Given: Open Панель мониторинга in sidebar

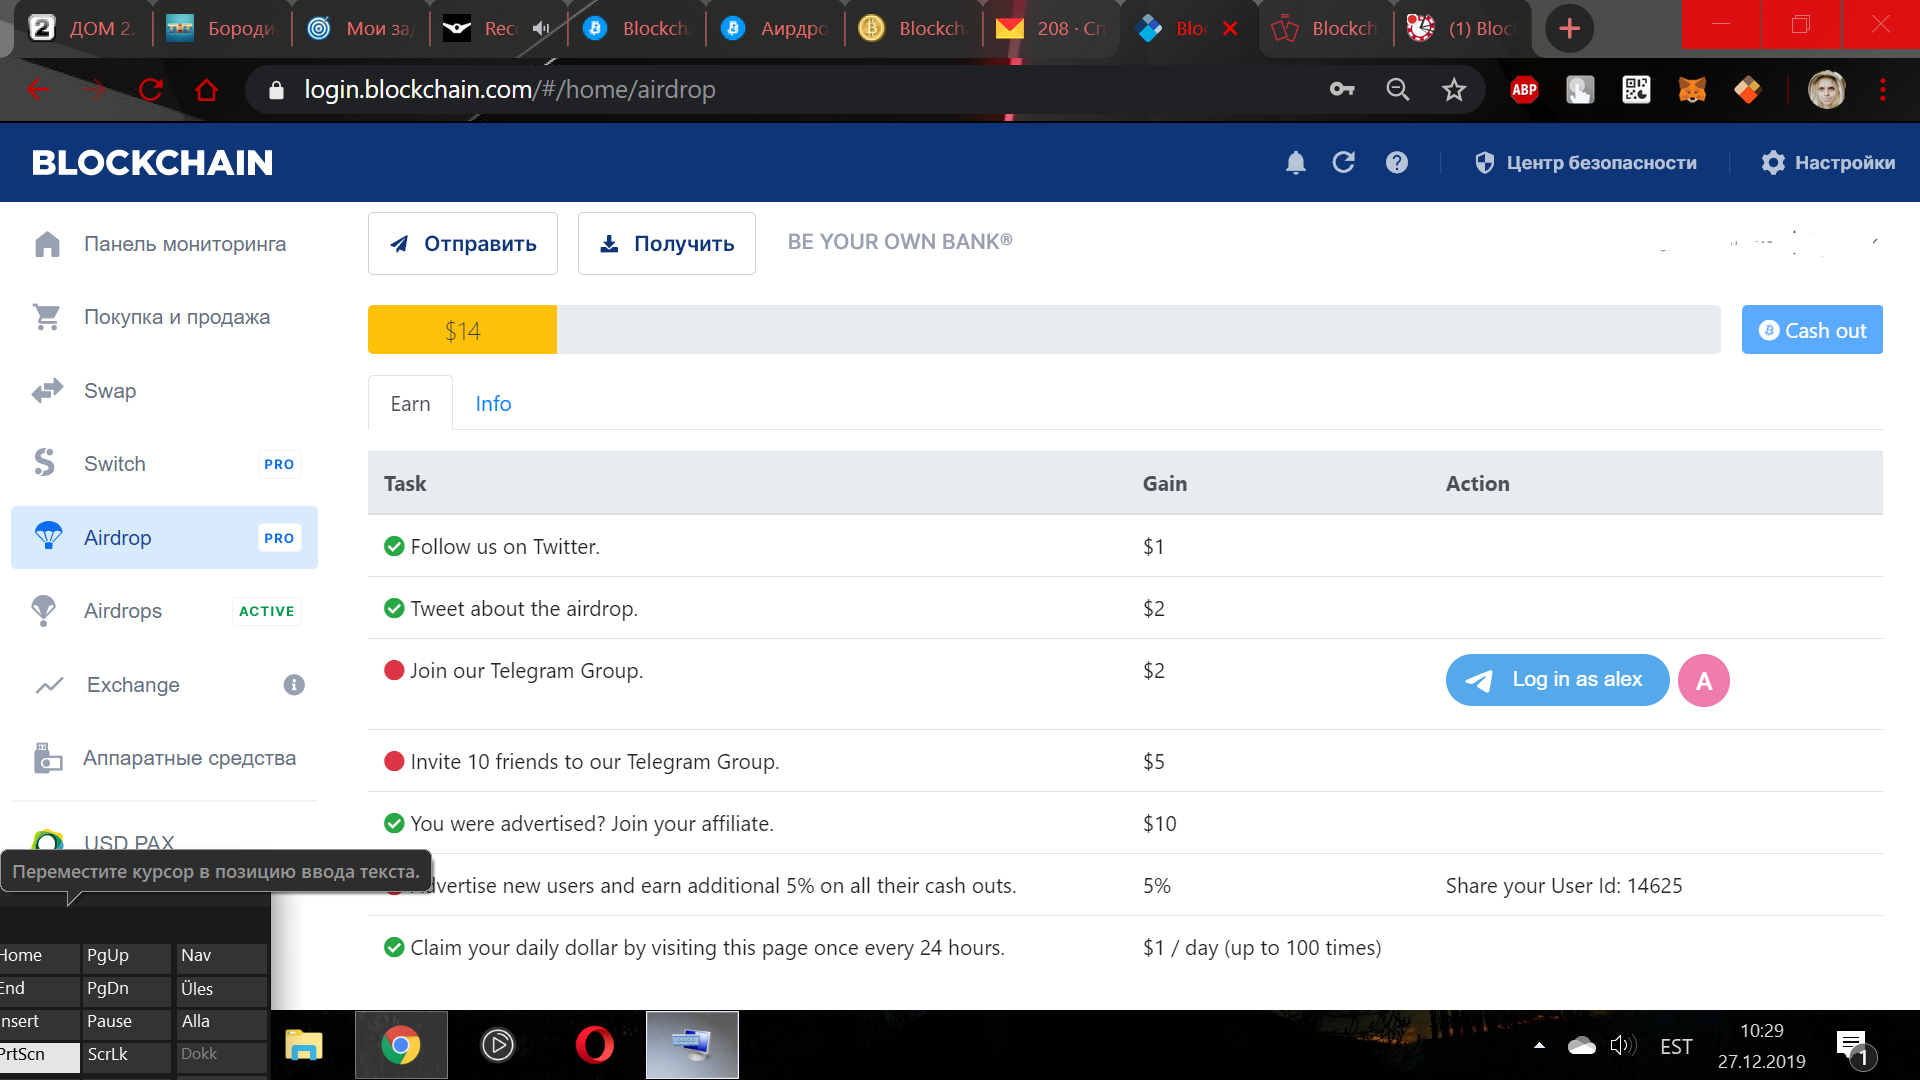Looking at the screenshot, I should [x=164, y=244].
